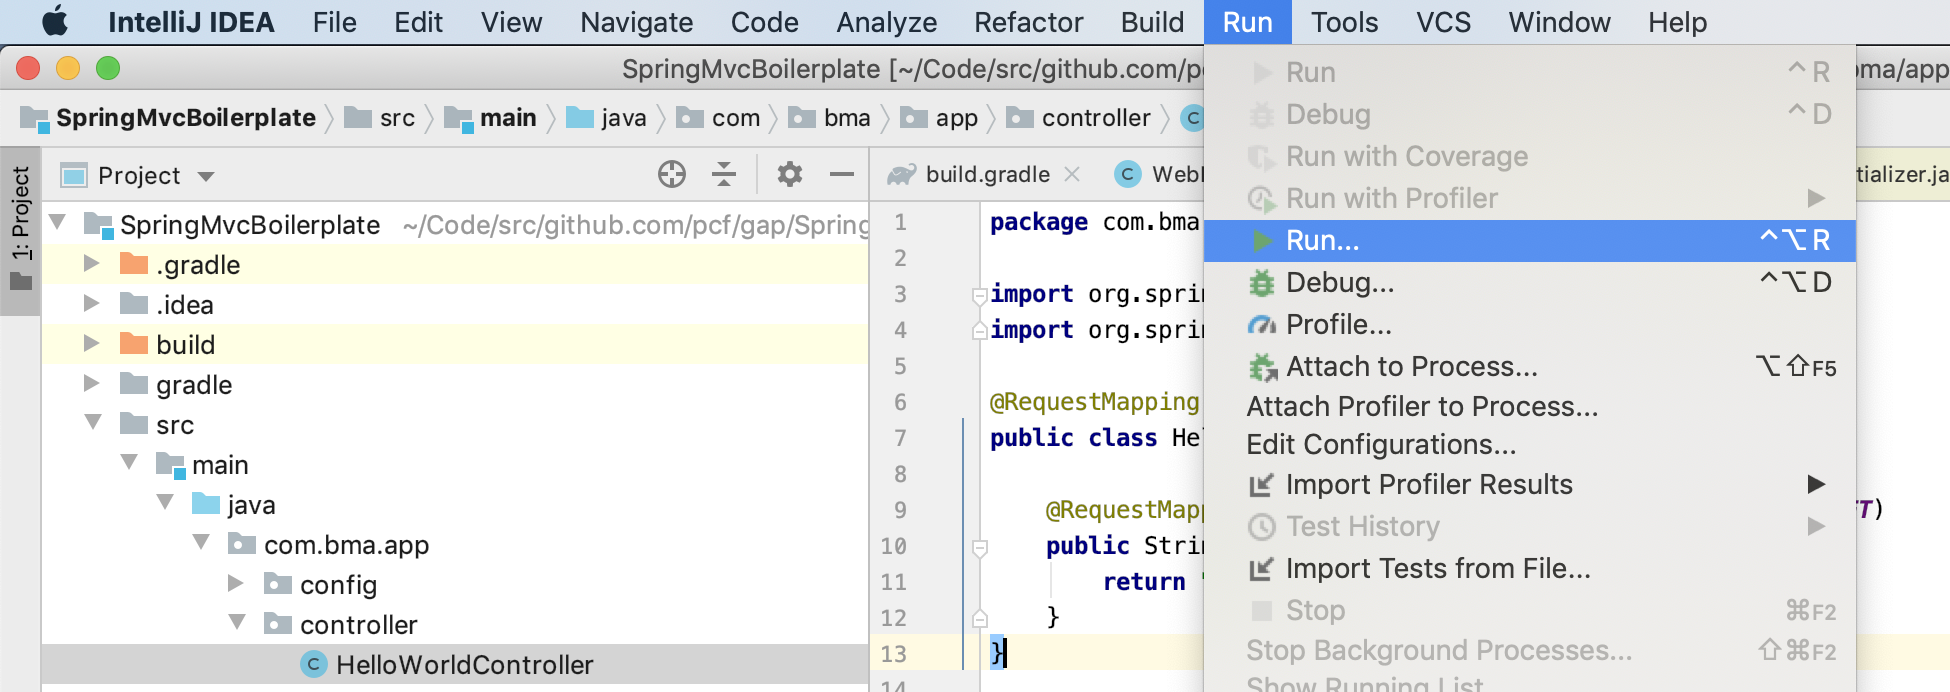Screen dimensions: 1950x692
Task: Open Import Profiler Results submenu
Action: pyautogui.click(x=1530, y=485)
